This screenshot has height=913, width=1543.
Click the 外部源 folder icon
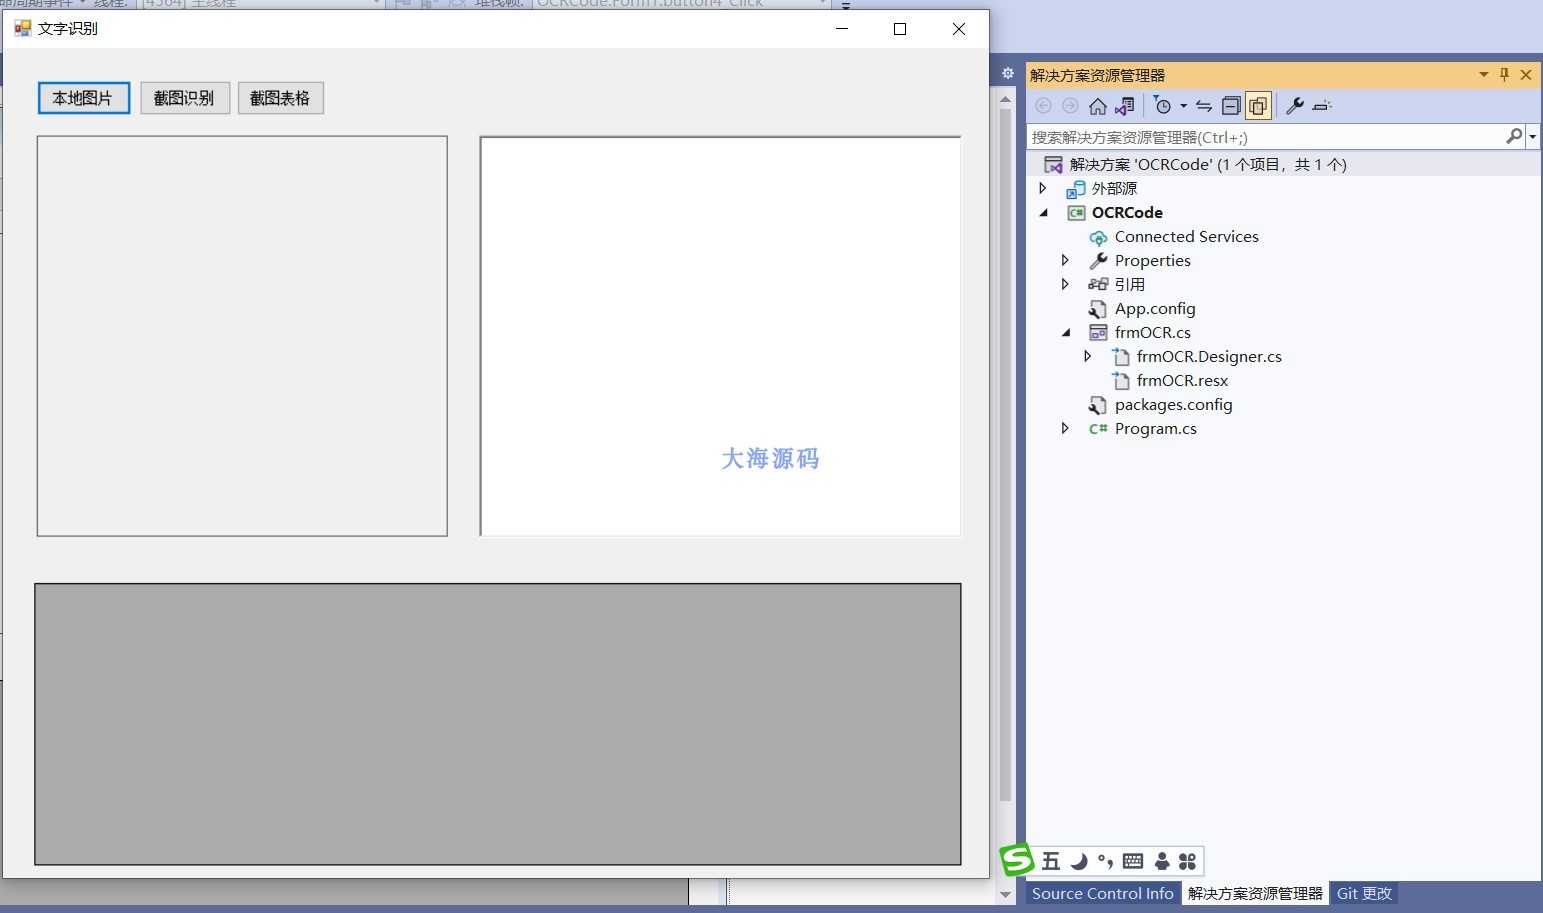pos(1076,188)
